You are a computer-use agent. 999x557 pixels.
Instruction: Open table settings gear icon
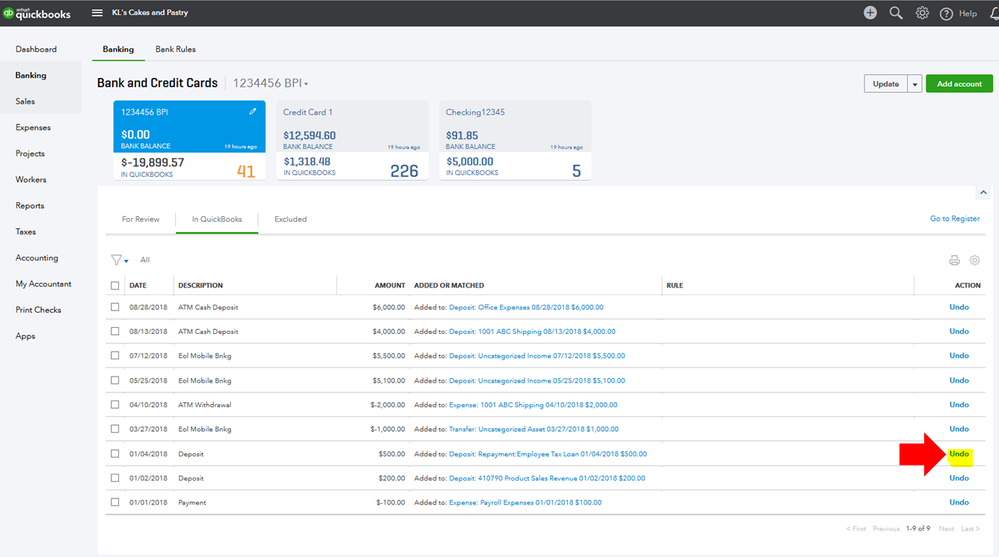(975, 260)
